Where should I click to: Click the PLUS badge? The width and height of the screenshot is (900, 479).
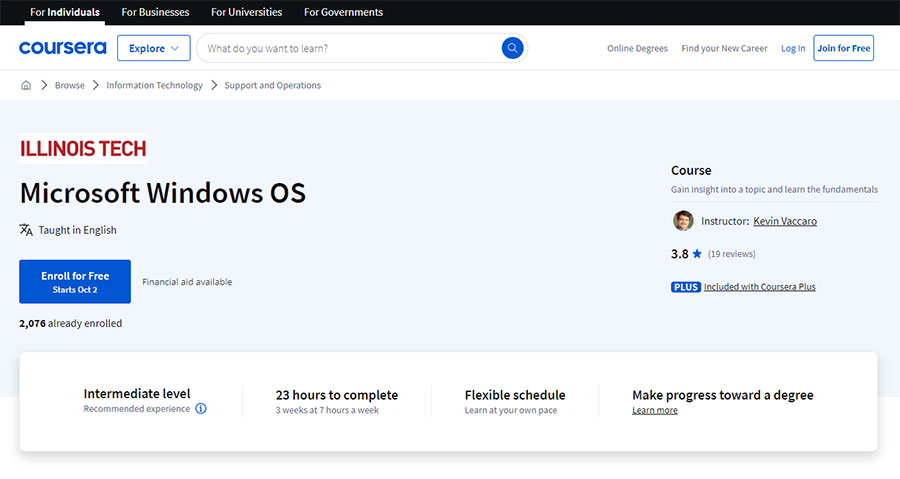click(685, 287)
